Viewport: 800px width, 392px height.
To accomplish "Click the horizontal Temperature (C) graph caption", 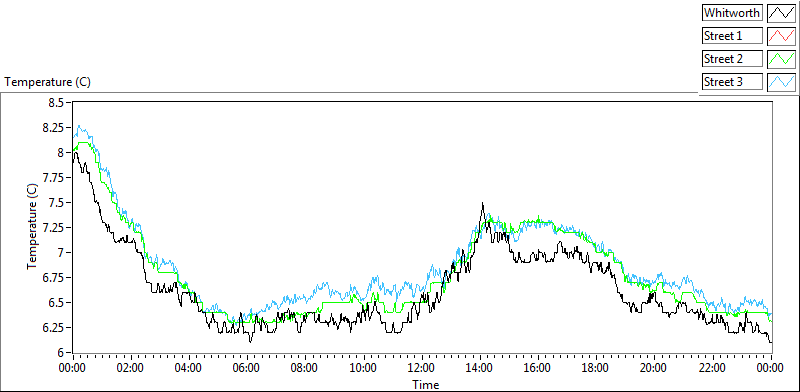I will tap(47, 82).
